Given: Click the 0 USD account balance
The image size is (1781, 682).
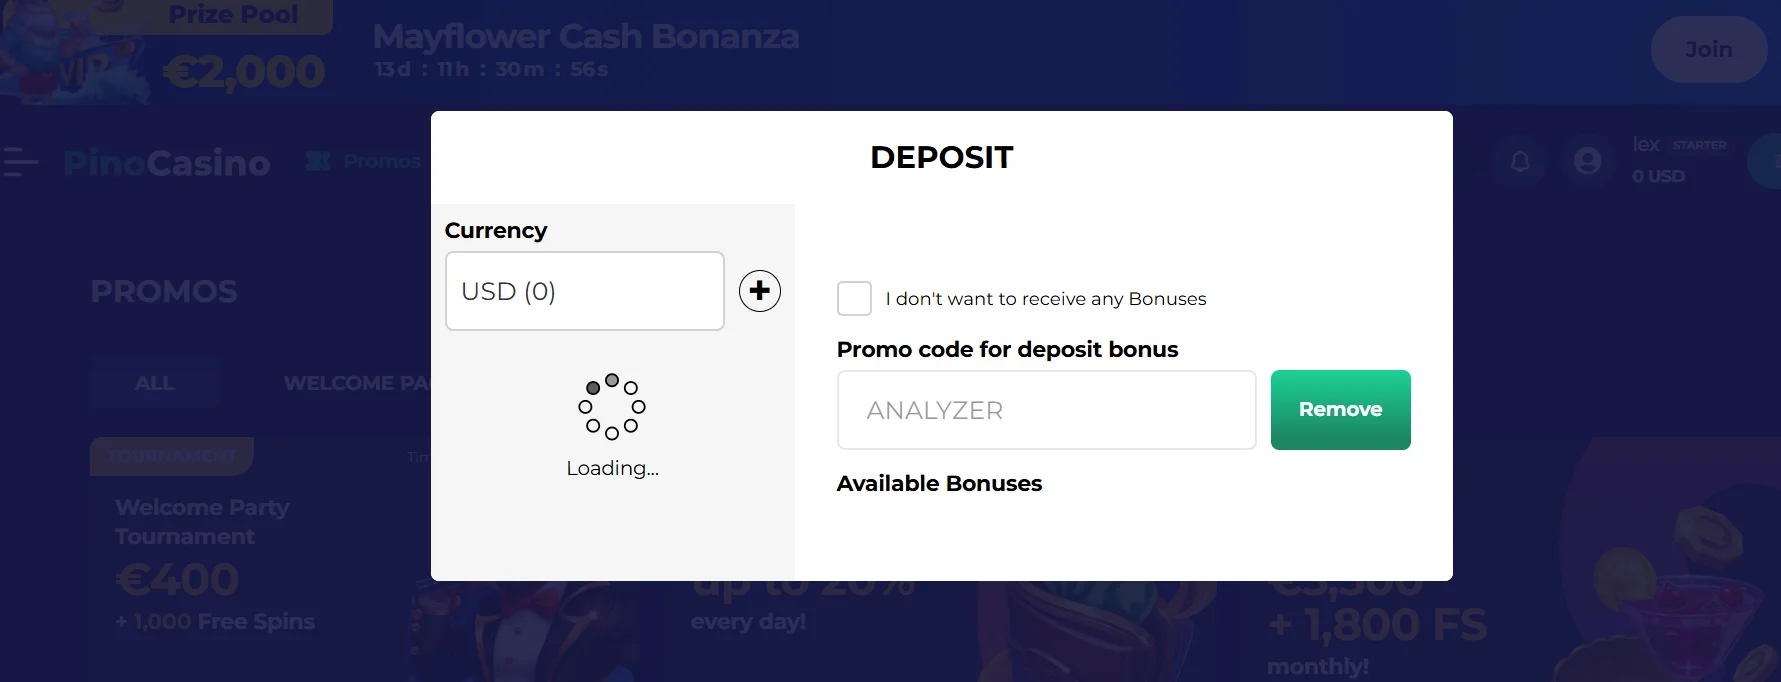Looking at the screenshot, I should click(1658, 176).
